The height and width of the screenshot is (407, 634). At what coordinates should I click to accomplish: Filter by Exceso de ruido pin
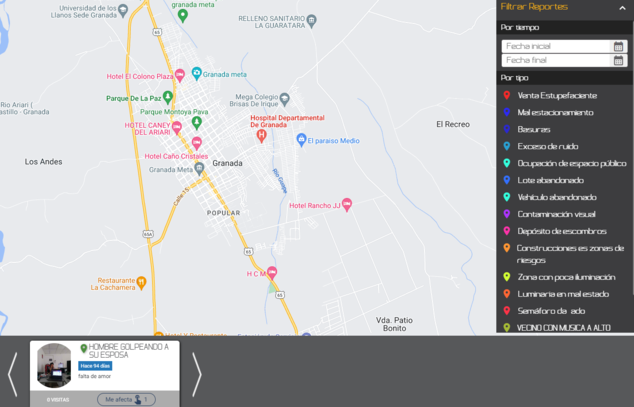[x=507, y=146]
